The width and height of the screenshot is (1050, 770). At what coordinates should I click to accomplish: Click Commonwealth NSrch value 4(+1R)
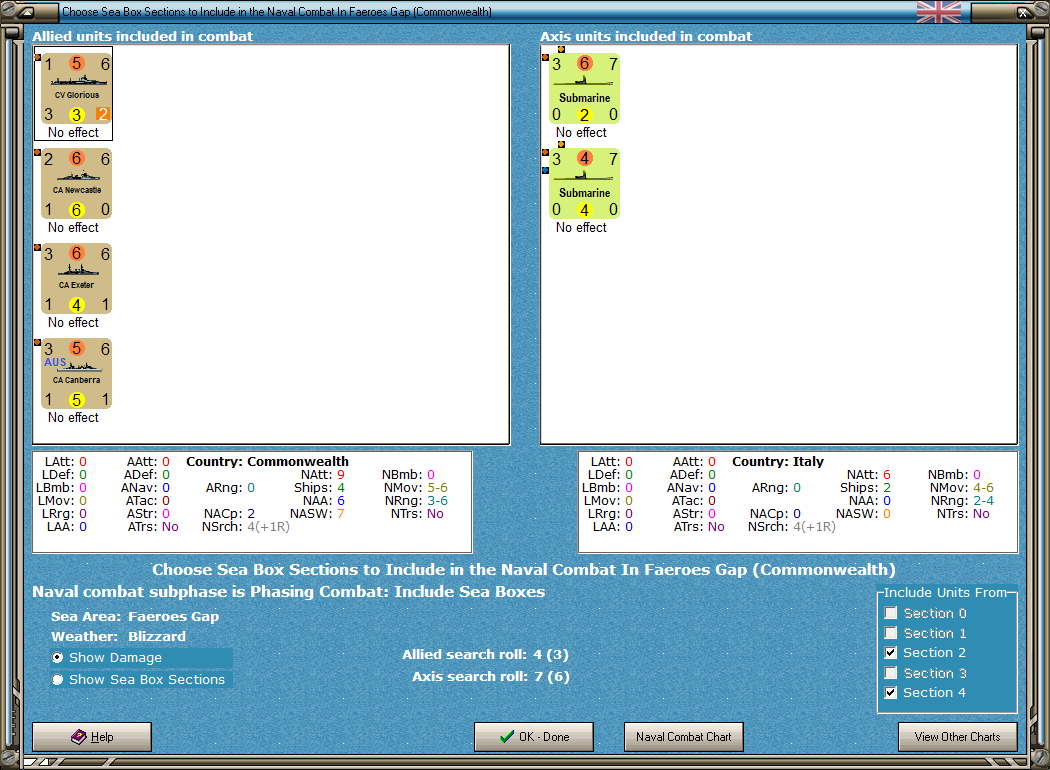pos(269,527)
